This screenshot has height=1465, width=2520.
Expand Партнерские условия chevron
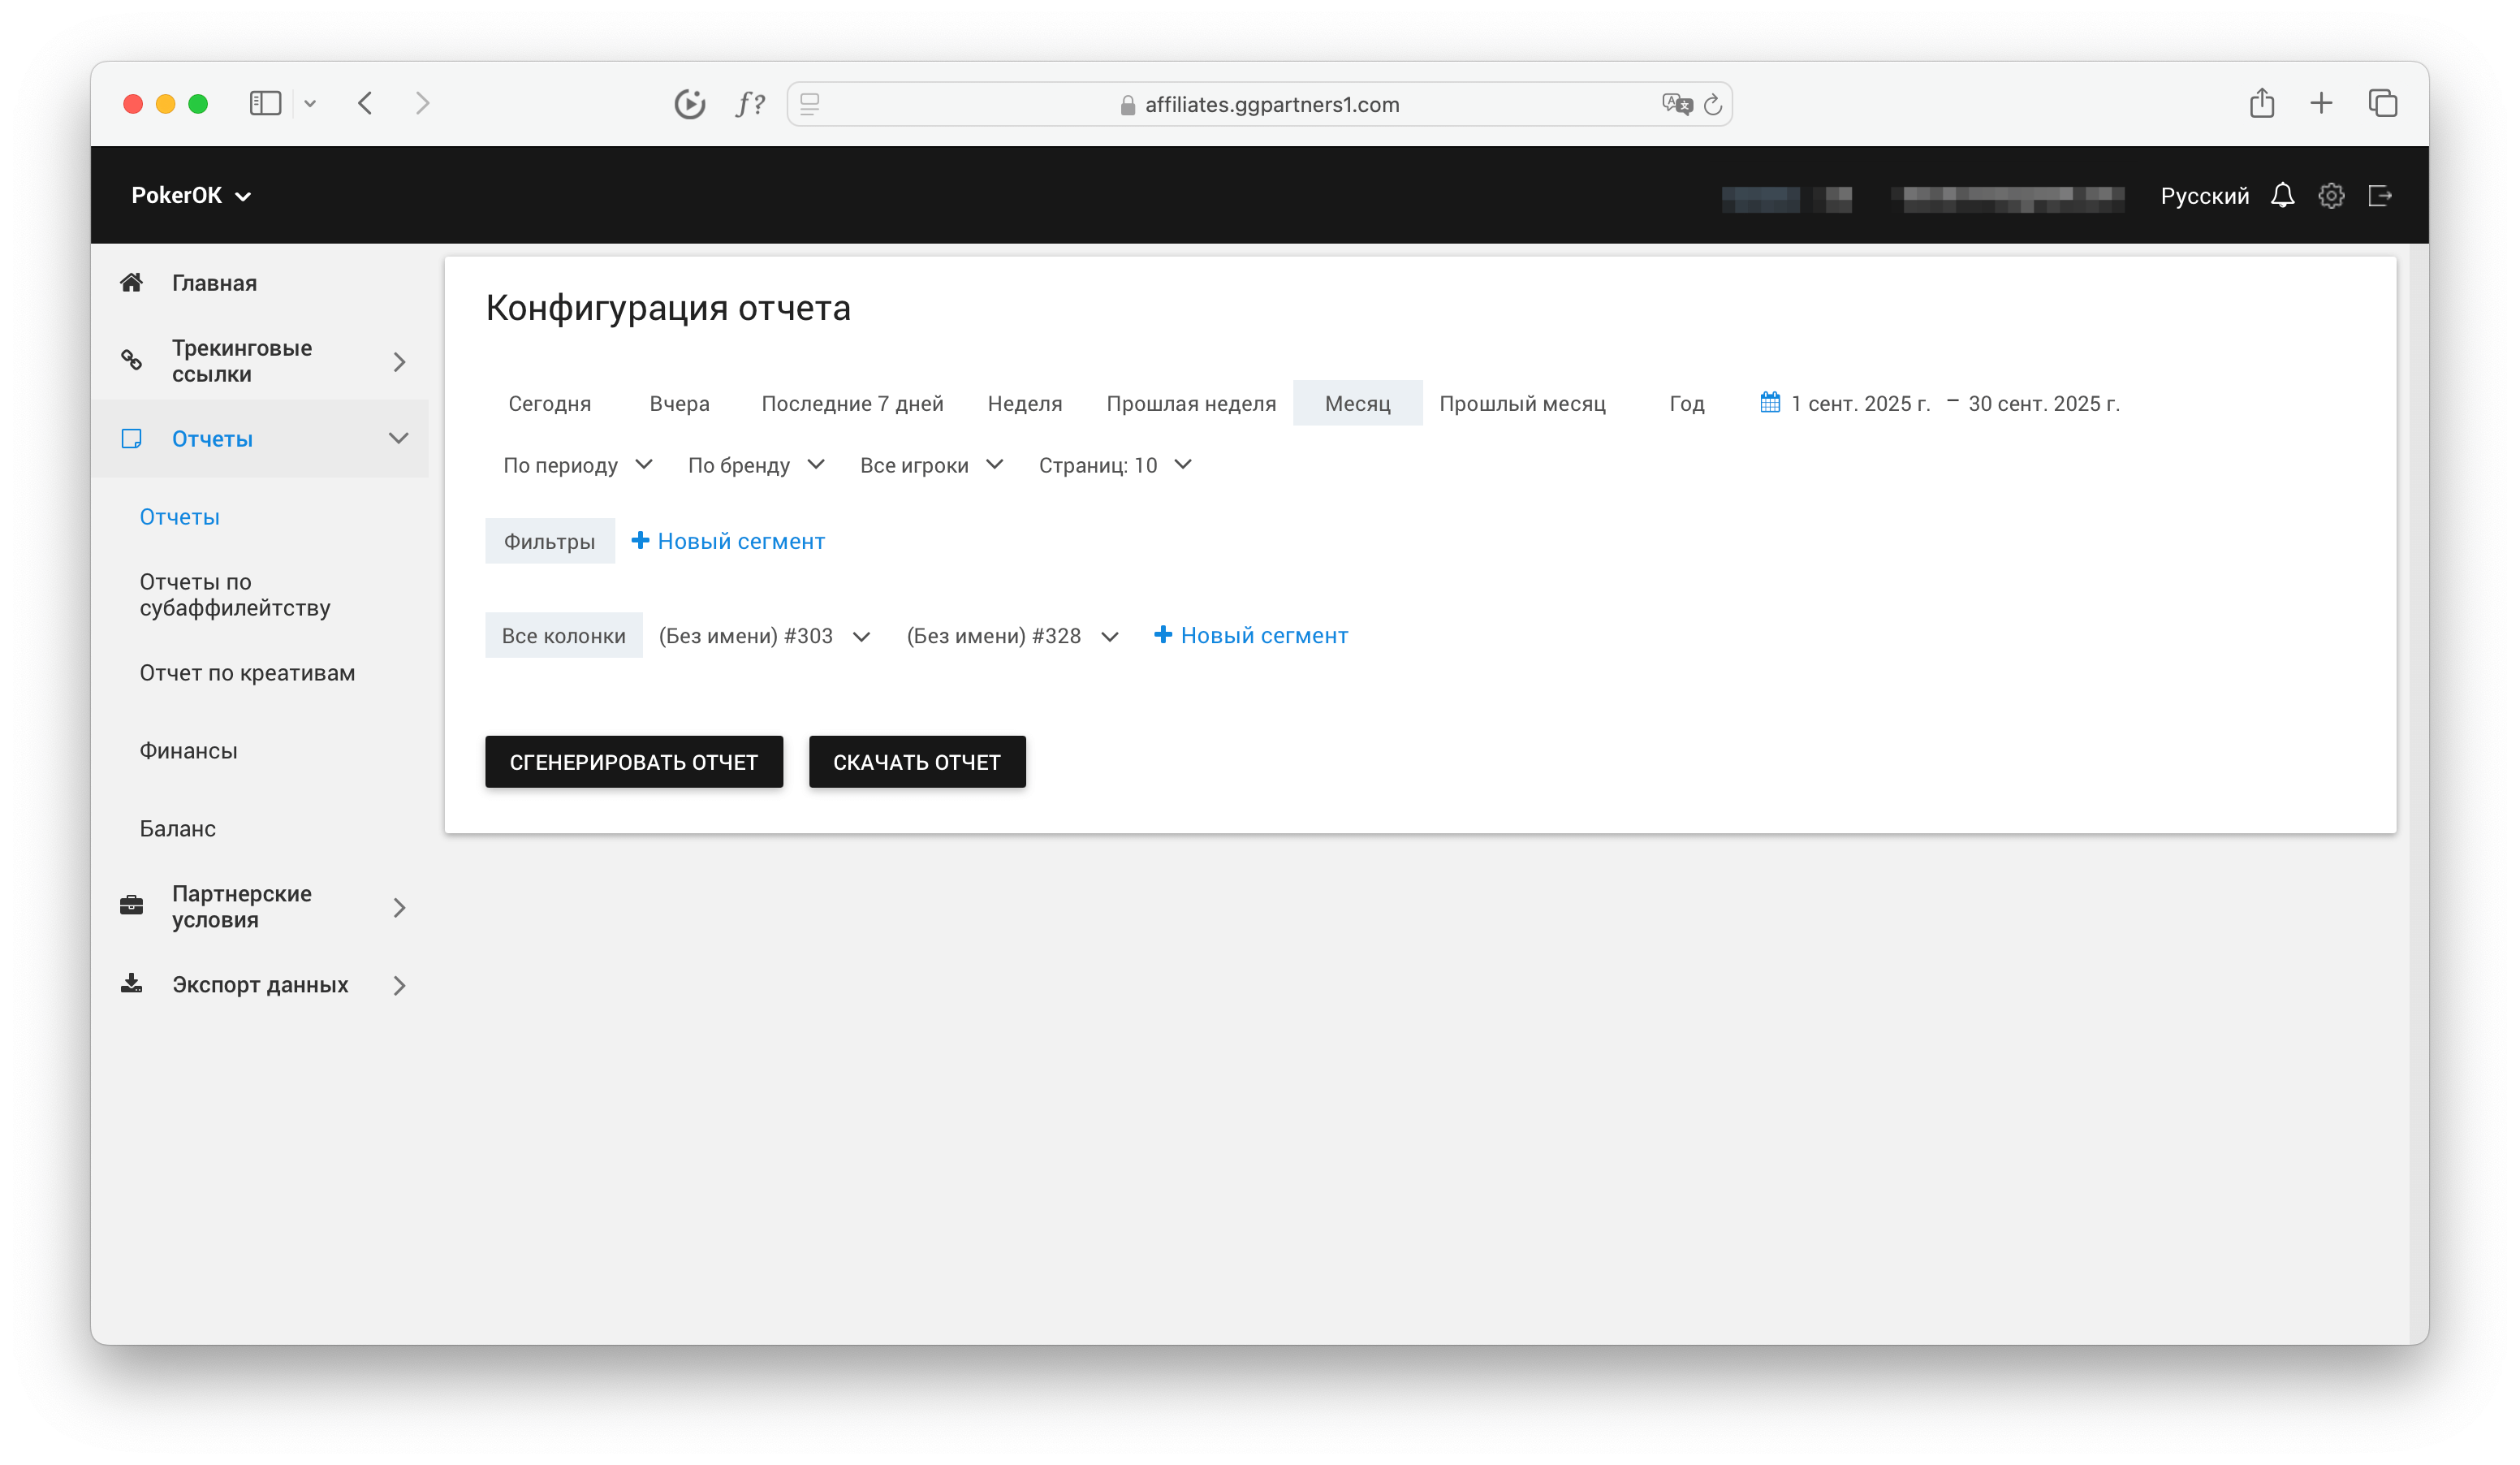pyautogui.click(x=399, y=907)
